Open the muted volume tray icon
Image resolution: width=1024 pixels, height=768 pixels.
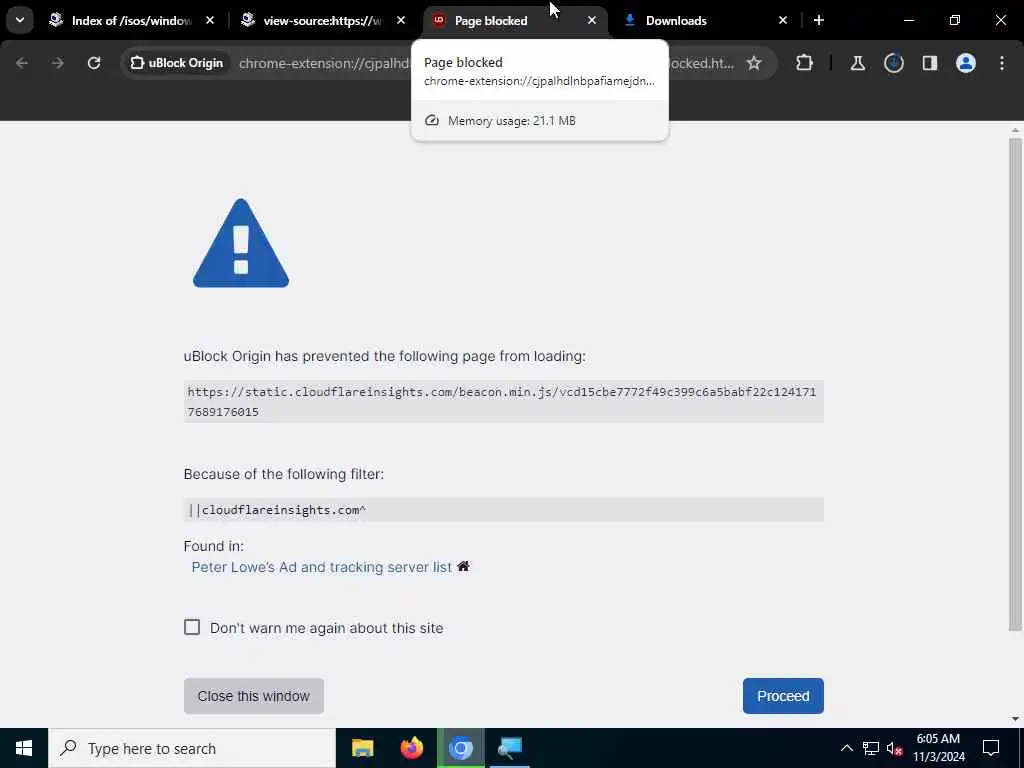(895, 748)
